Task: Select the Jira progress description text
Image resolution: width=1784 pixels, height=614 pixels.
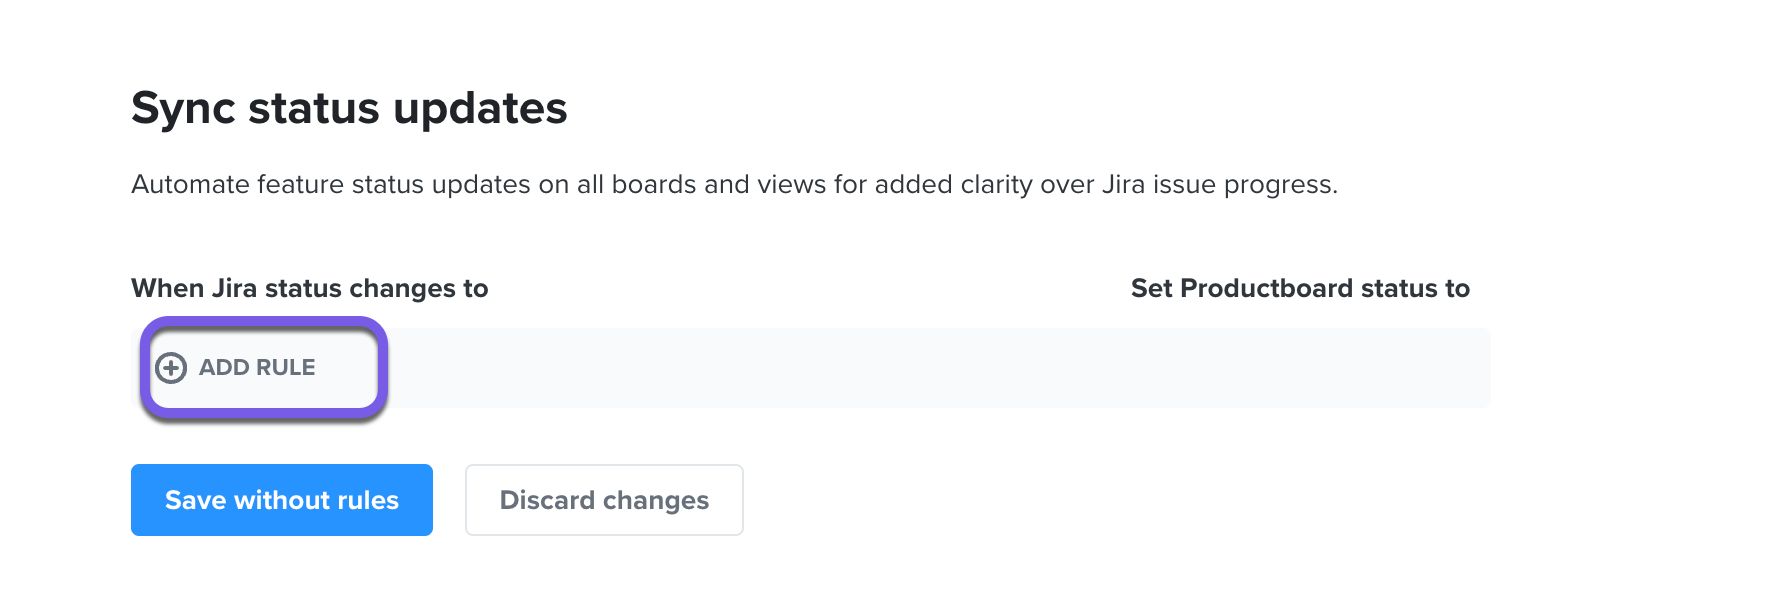Action: [735, 184]
